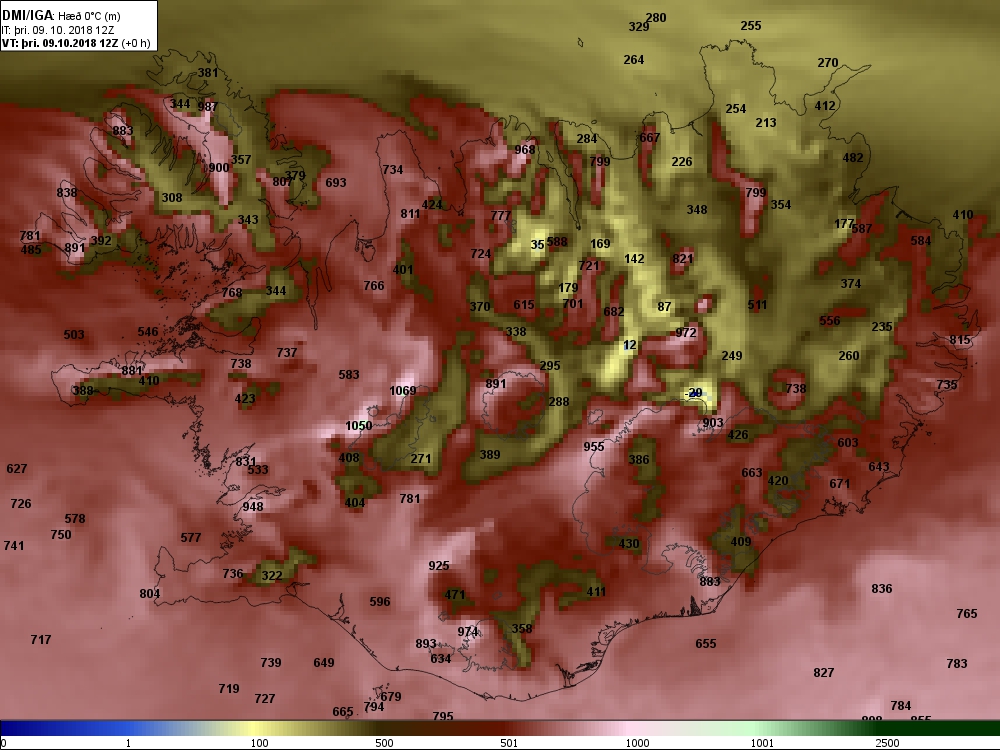Click the map value '142'

pos(634,258)
